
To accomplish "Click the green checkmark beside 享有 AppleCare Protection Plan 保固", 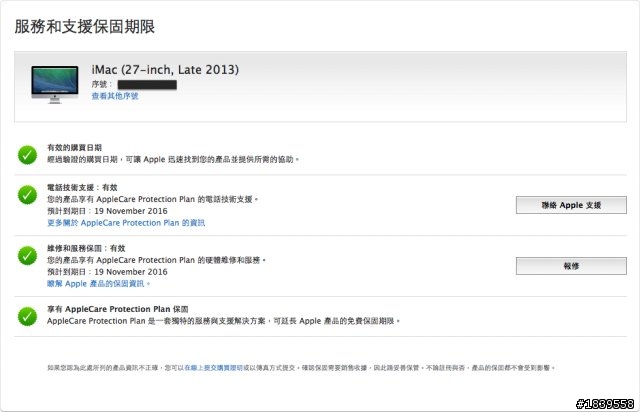I will pyautogui.click(x=27, y=316).
